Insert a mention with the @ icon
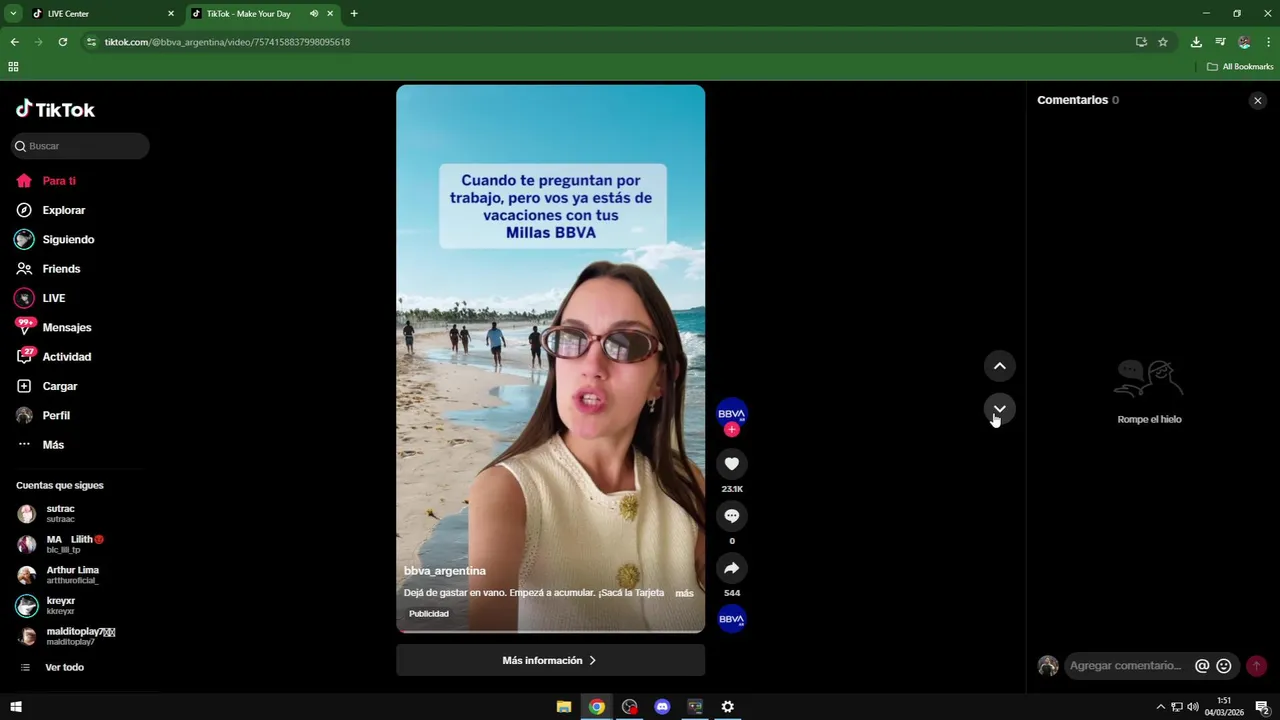This screenshot has height=720, width=1280. coord(1202,666)
